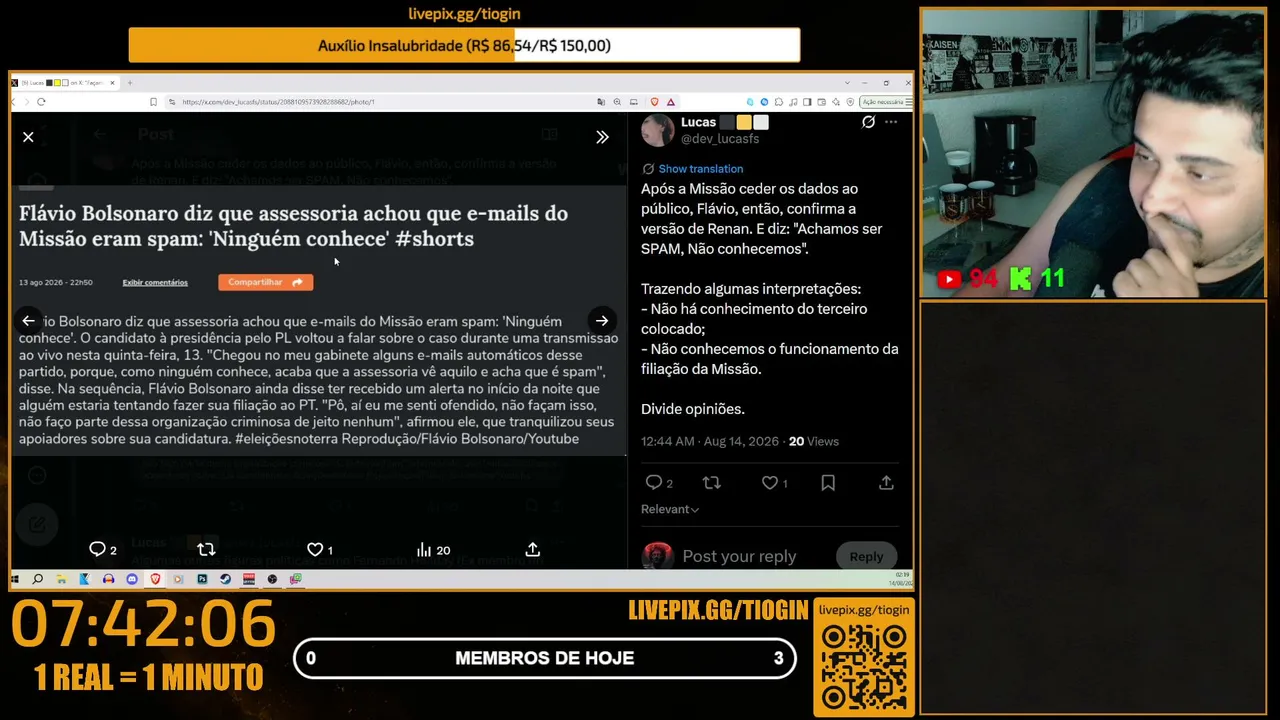Open the Relevant replies sort dropdown
1280x720 pixels.
(x=670, y=509)
